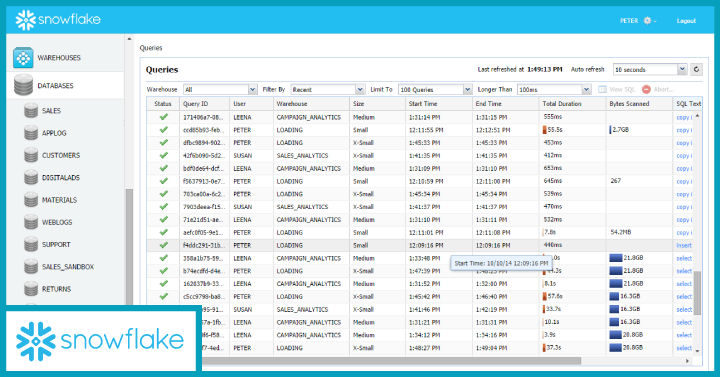
Task: Click select link for query 358a1b75-59
Action: (684, 259)
